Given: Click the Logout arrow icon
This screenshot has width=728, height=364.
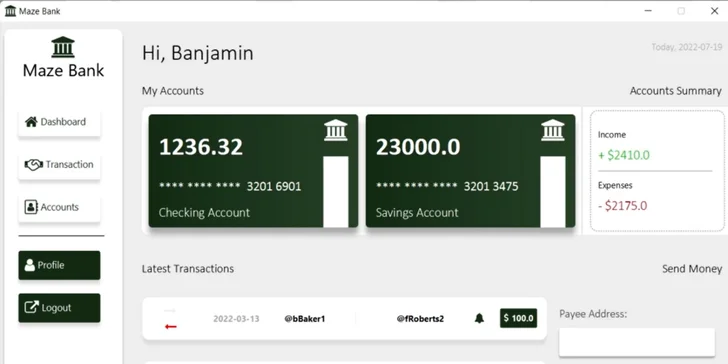Looking at the screenshot, I should [32, 307].
